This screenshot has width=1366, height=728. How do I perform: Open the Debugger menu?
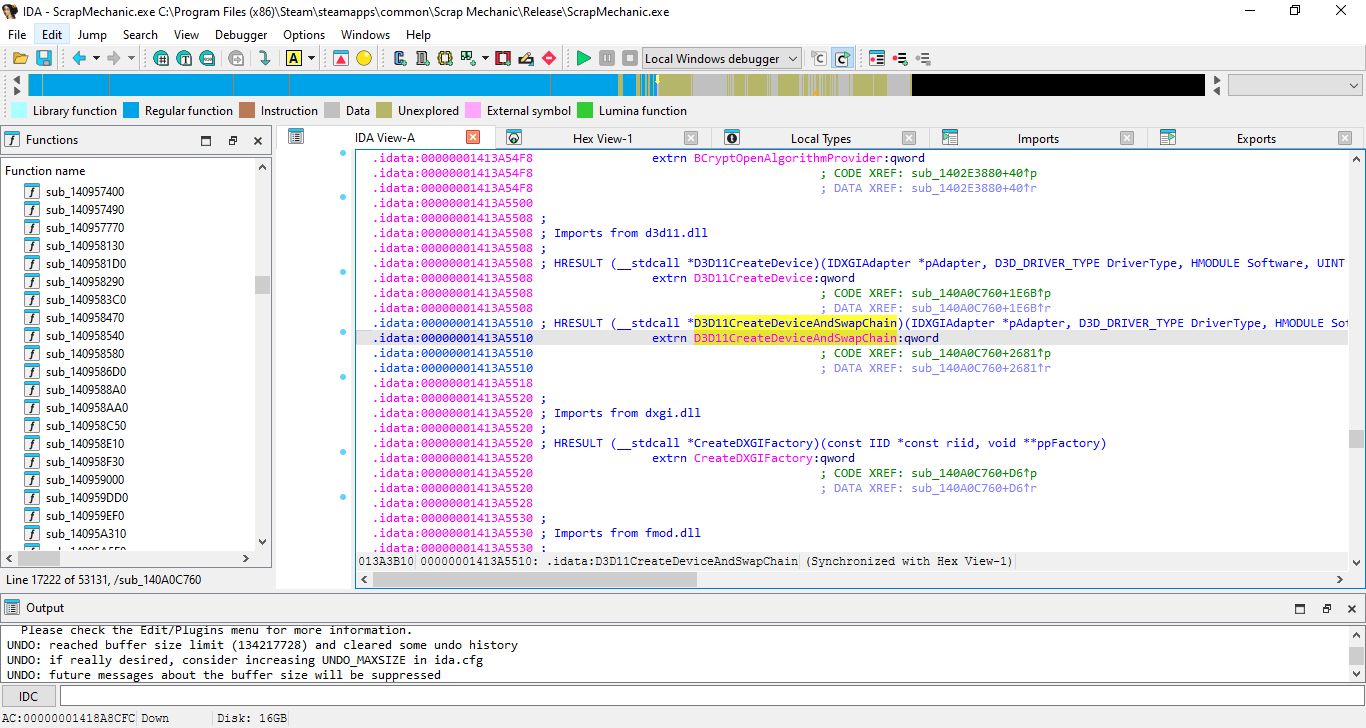241,34
